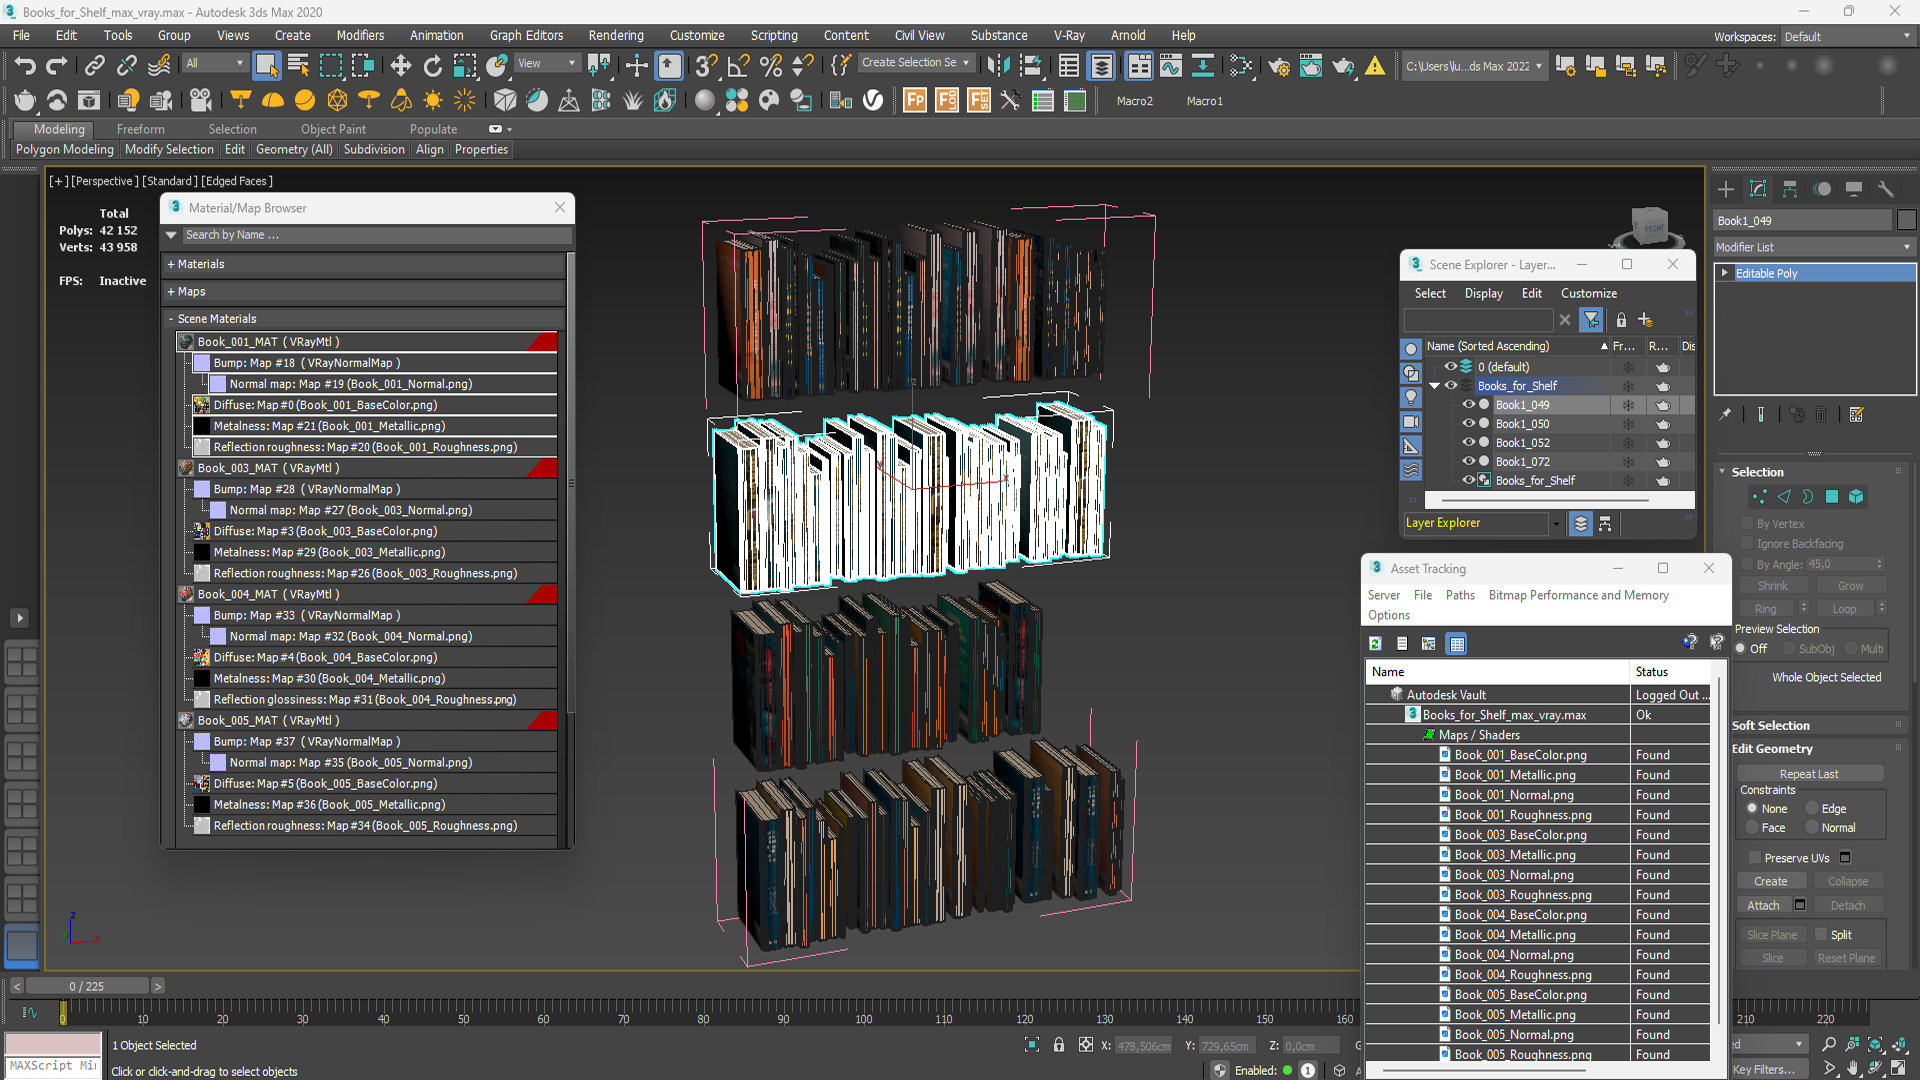Select the Move tool
1920x1080 pixels.
click(400, 66)
